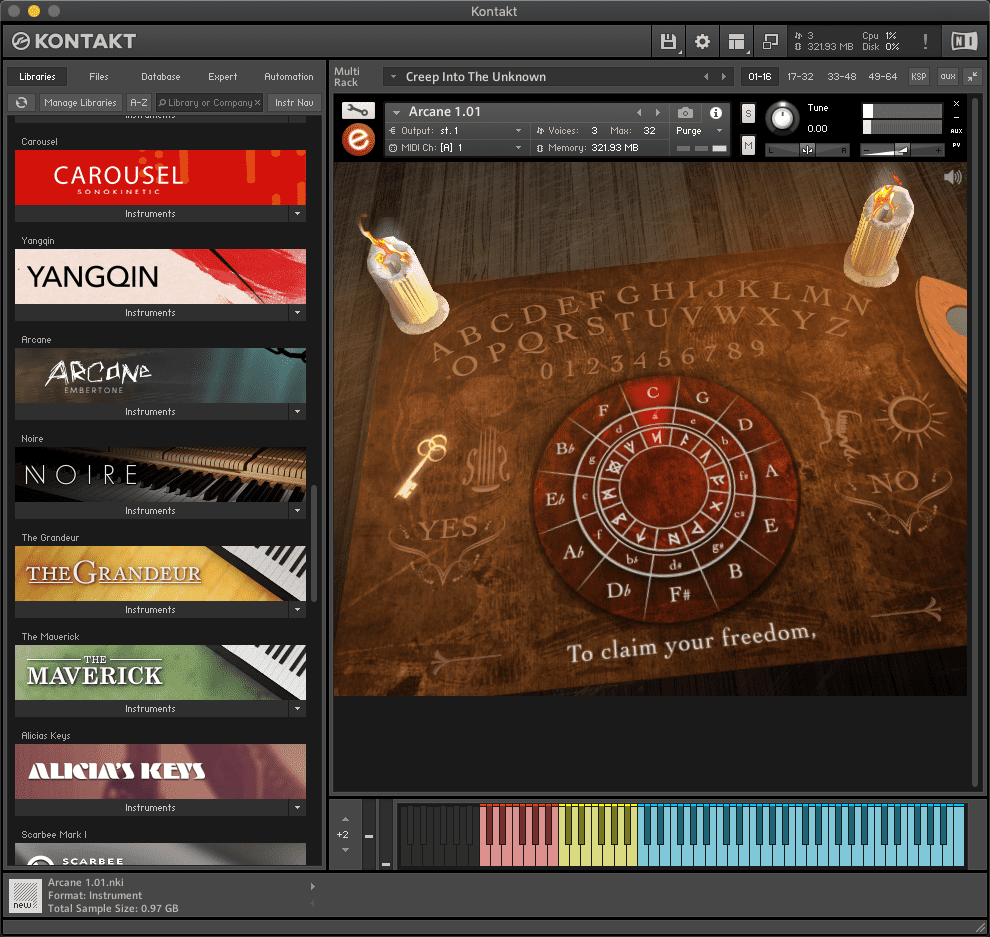
Task: Go to previous multi preset arrow
Action: (x=706, y=77)
